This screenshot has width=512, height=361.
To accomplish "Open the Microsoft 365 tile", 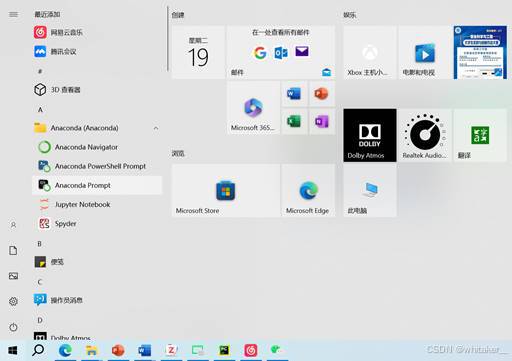I will [x=253, y=108].
